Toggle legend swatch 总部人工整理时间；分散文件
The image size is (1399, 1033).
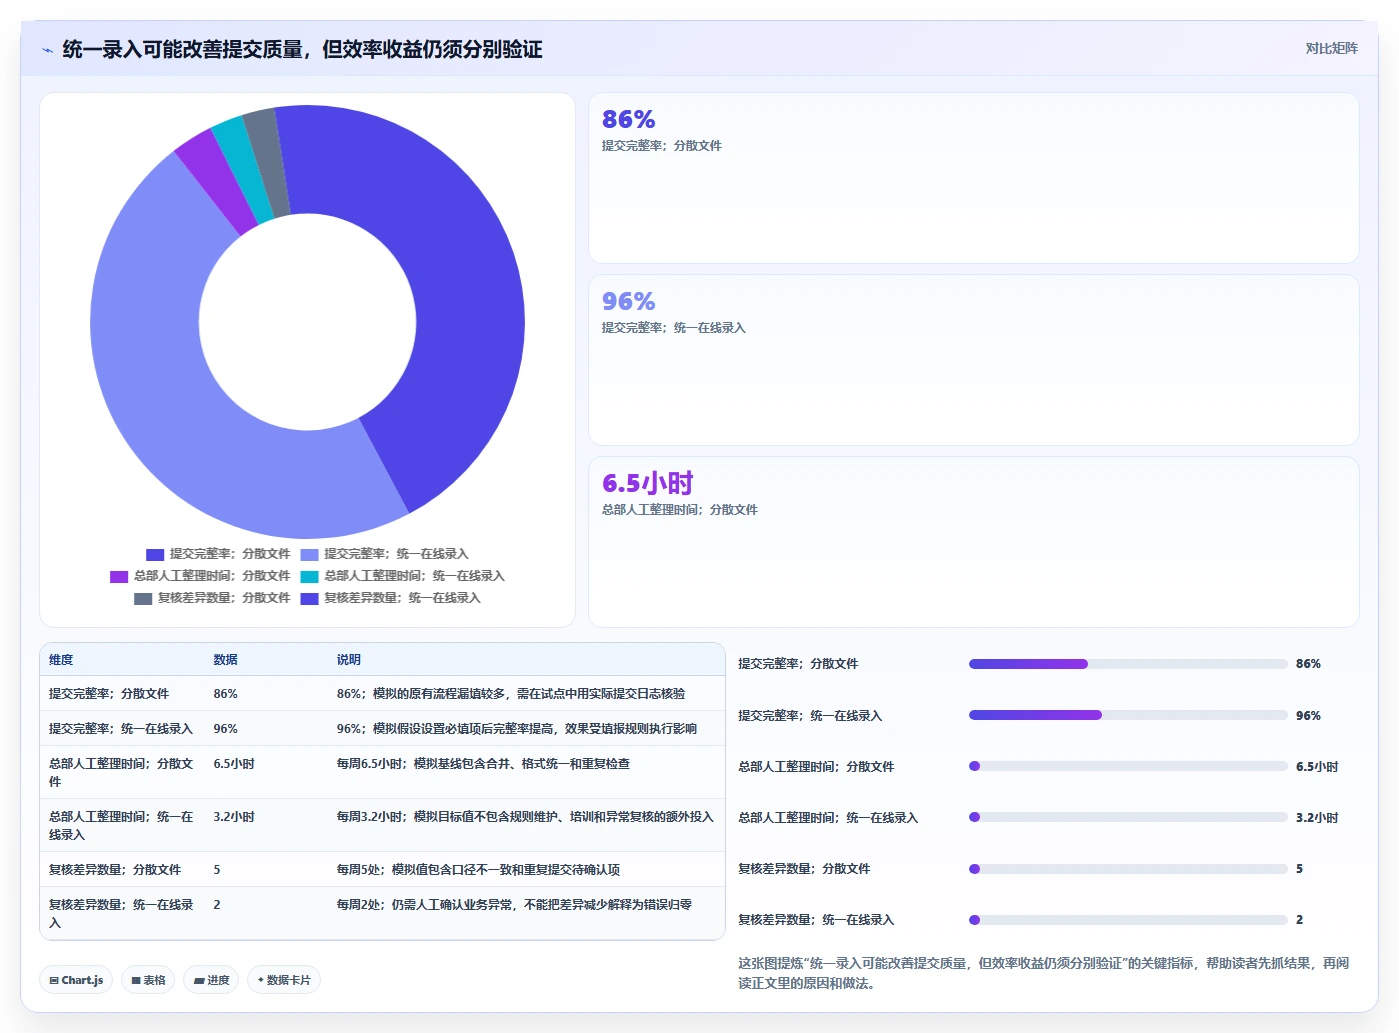119,576
